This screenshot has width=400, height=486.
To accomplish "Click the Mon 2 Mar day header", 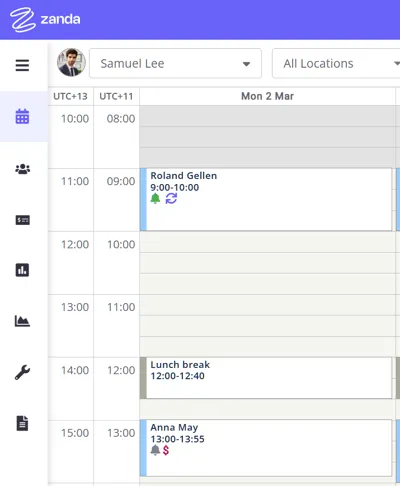I will coord(267,96).
